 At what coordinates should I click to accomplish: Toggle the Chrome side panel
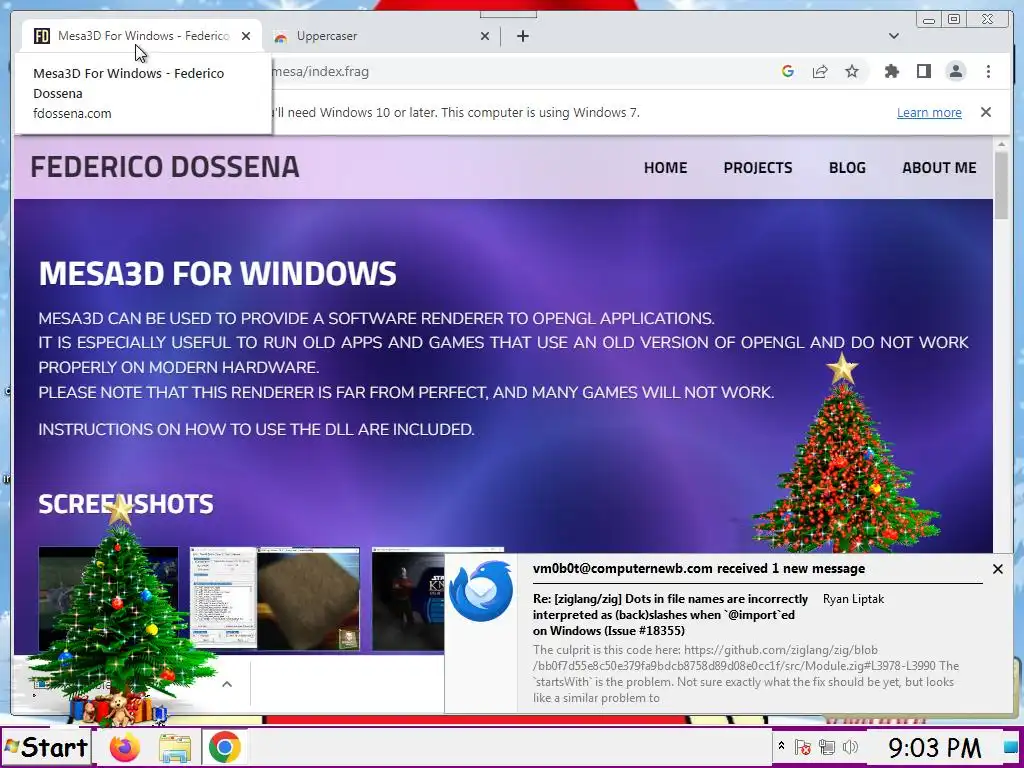tap(923, 72)
